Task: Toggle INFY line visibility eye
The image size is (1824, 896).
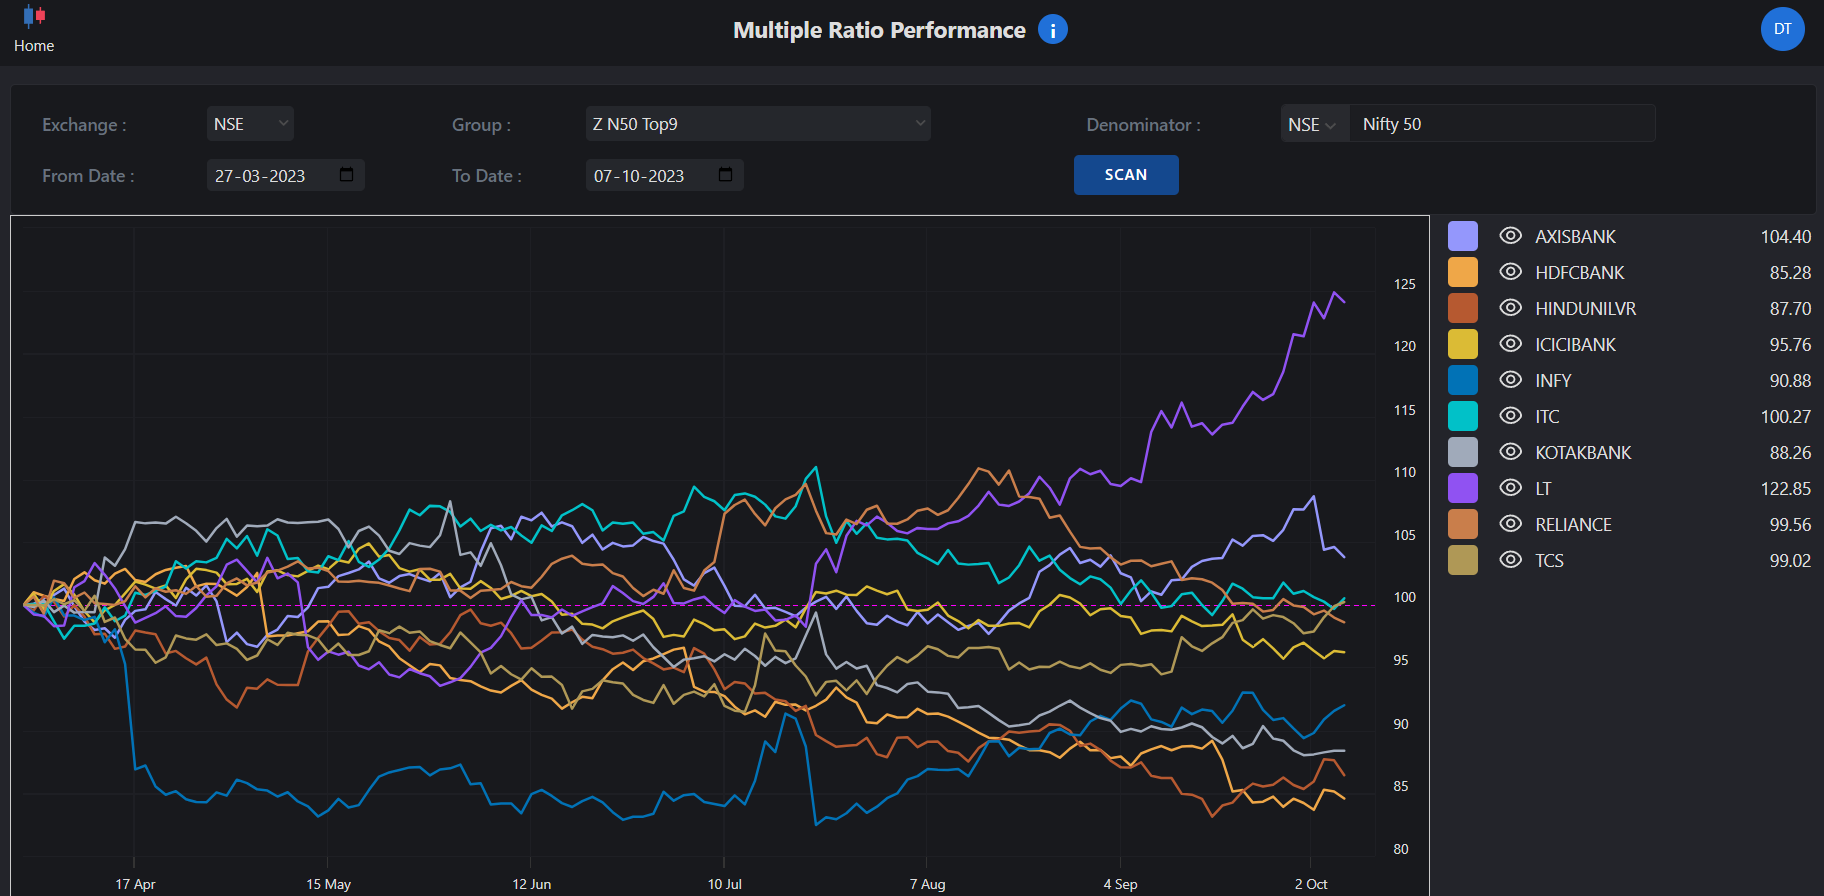Action: coord(1510,380)
